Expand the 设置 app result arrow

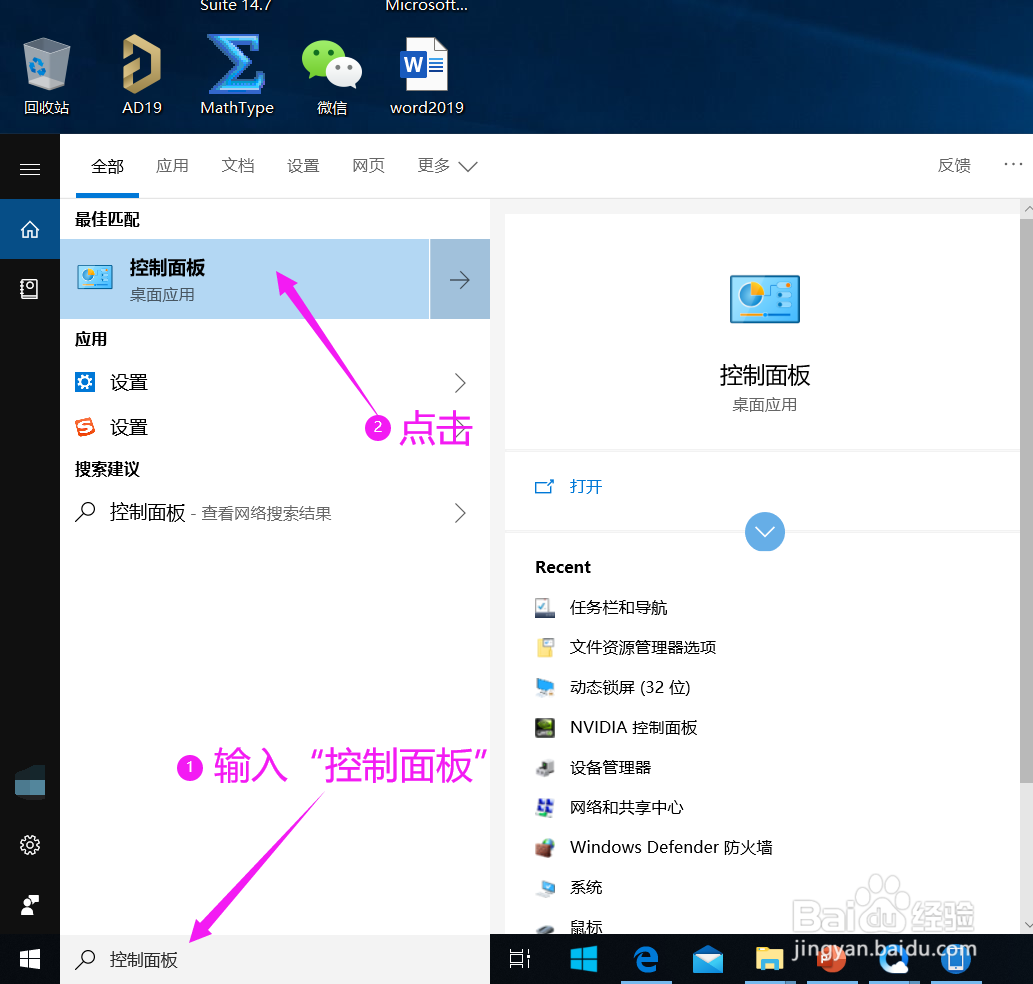(459, 382)
